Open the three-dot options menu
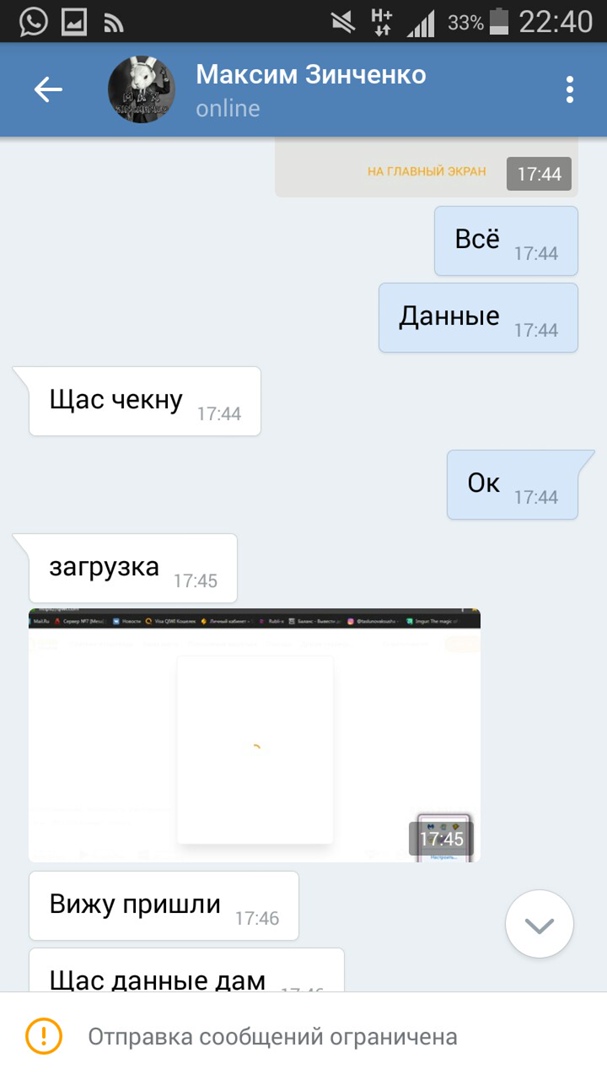Image resolution: width=607 pixels, height=1080 pixels. point(569,90)
